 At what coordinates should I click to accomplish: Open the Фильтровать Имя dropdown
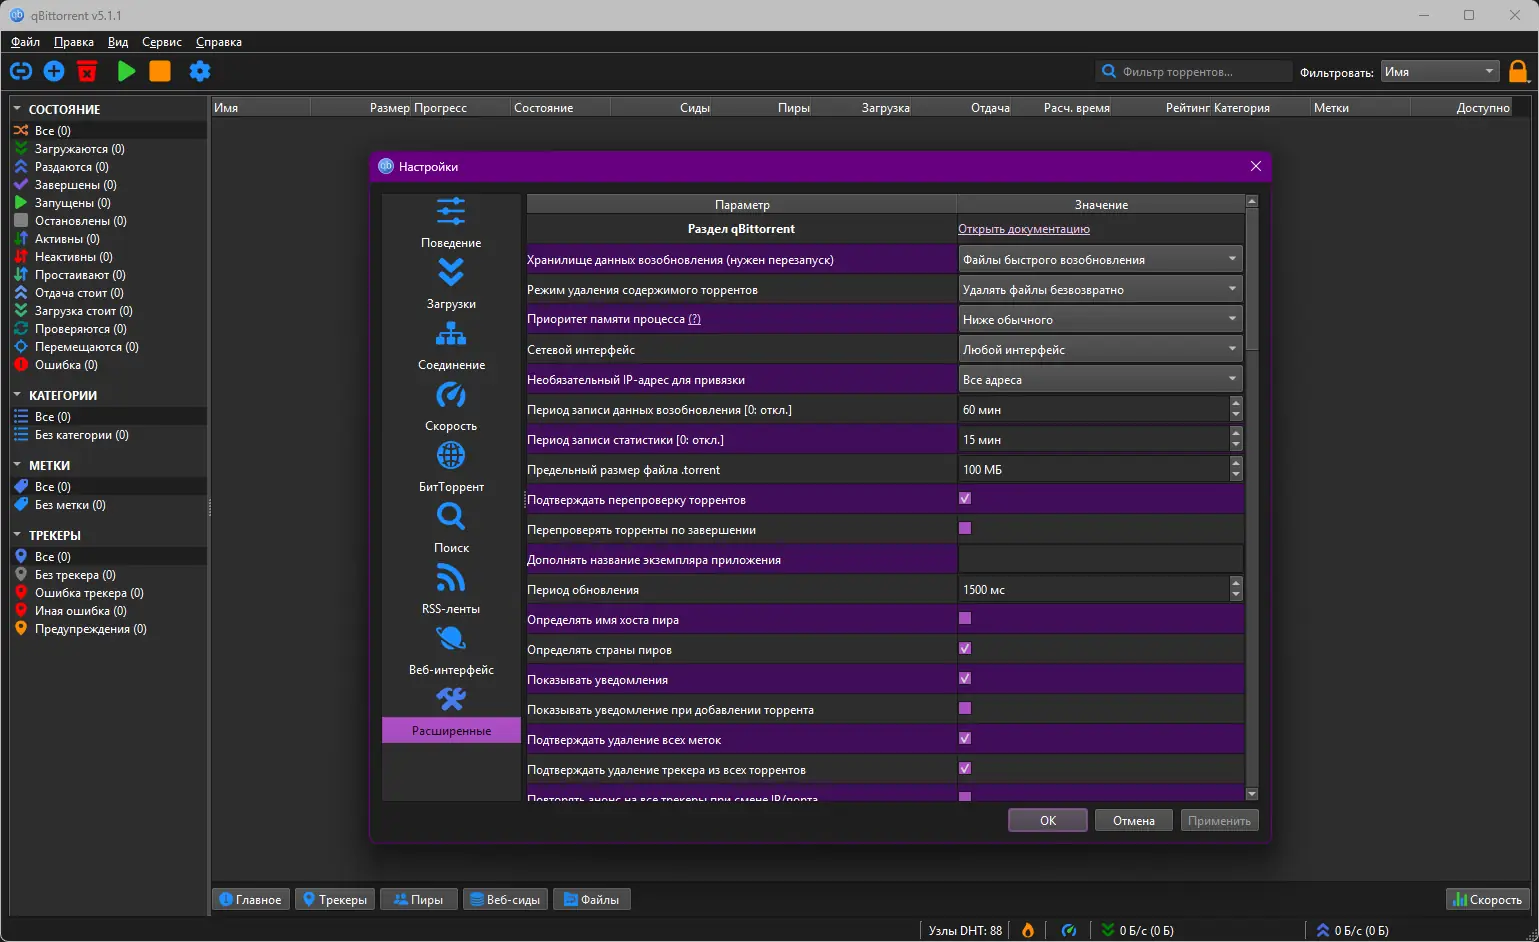[1440, 71]
